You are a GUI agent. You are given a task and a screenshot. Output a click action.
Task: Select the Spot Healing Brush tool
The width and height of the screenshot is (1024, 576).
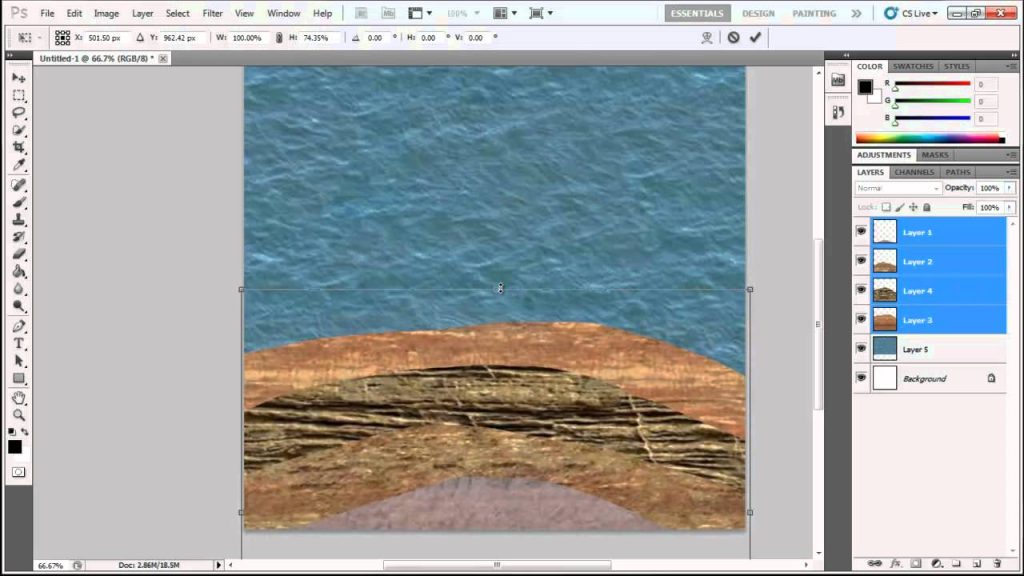click(18, 185)
